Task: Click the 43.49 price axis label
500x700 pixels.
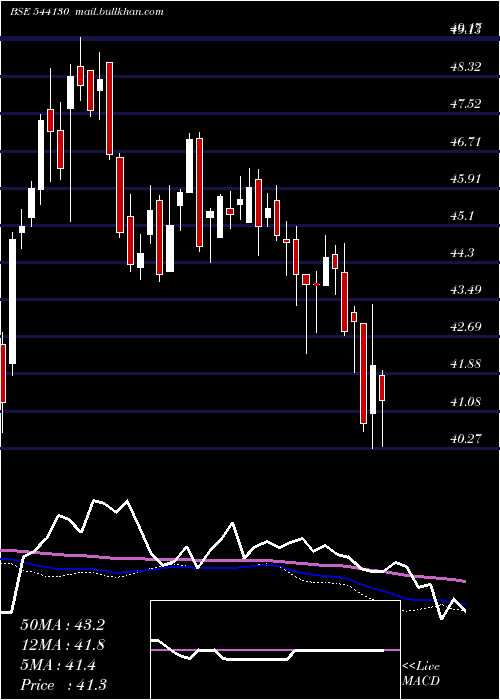Action: point(466,290)
